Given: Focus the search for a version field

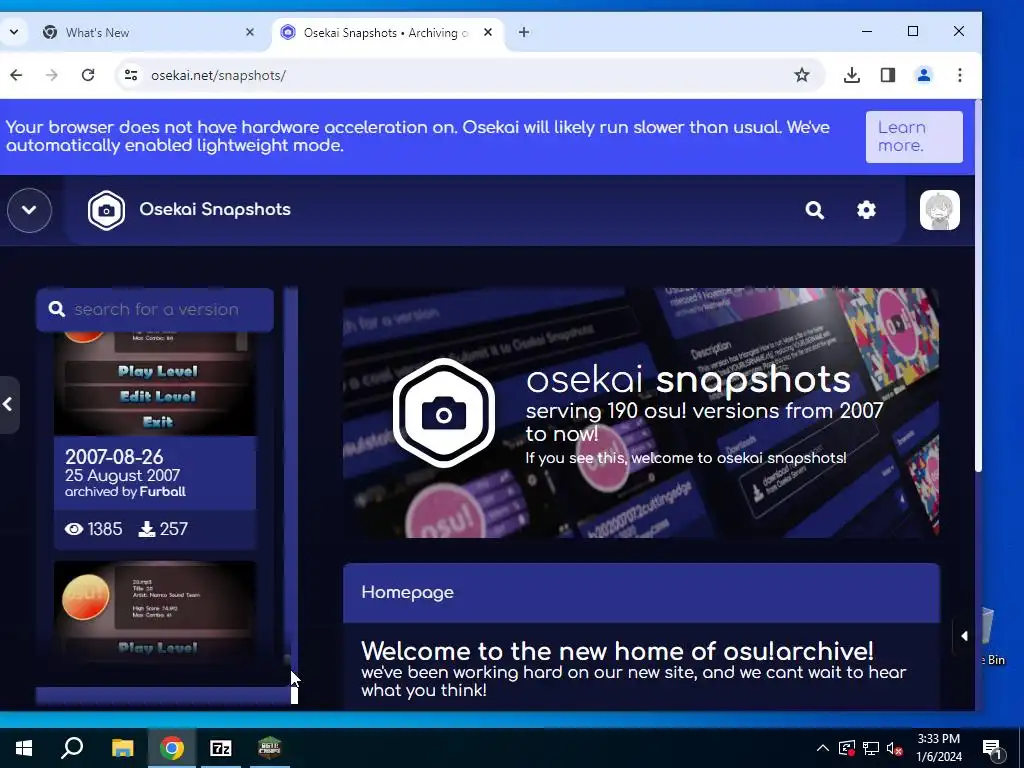Looking at the screenshot, I should pos(155,310).
